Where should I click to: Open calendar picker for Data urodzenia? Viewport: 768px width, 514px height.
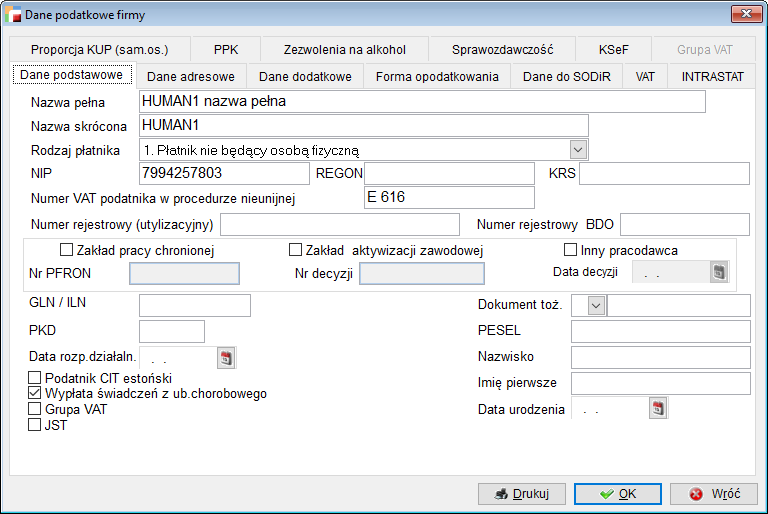click(658, 408)
